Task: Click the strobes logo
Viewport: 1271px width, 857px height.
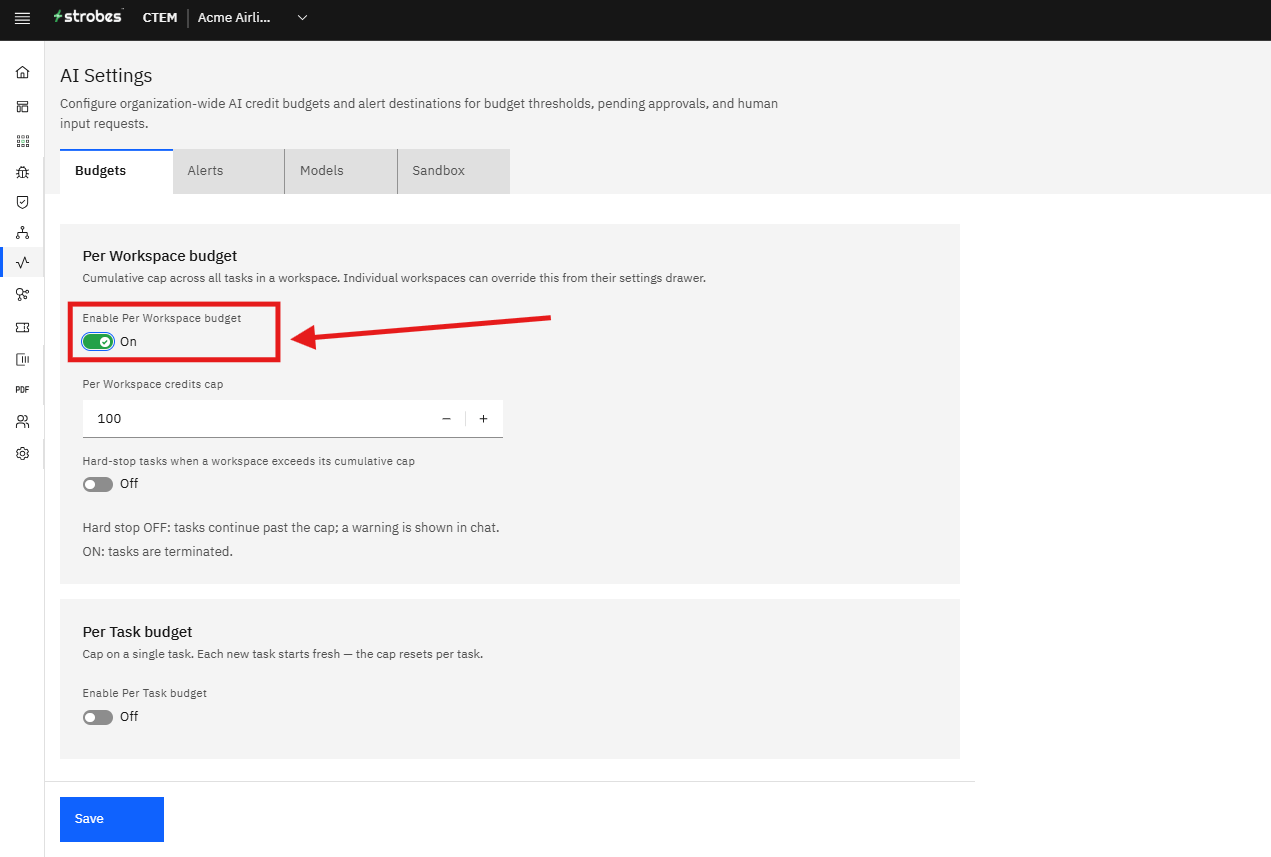Action: click(88, 17)
